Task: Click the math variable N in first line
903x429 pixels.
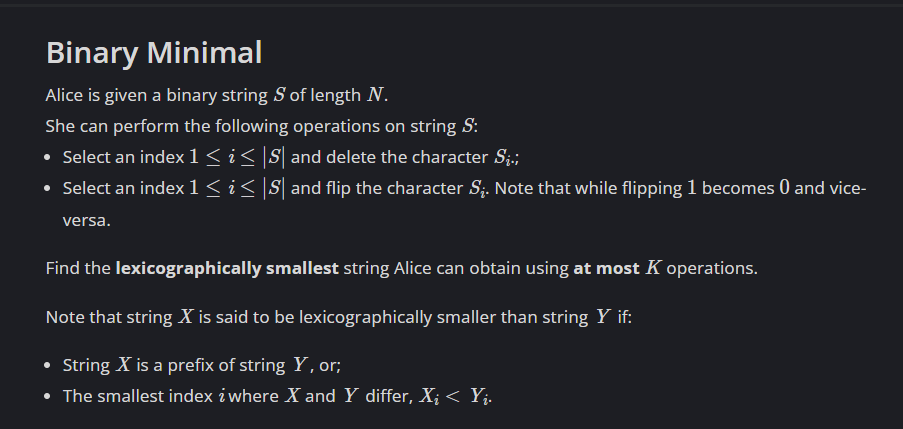Action: click(375, 95)
